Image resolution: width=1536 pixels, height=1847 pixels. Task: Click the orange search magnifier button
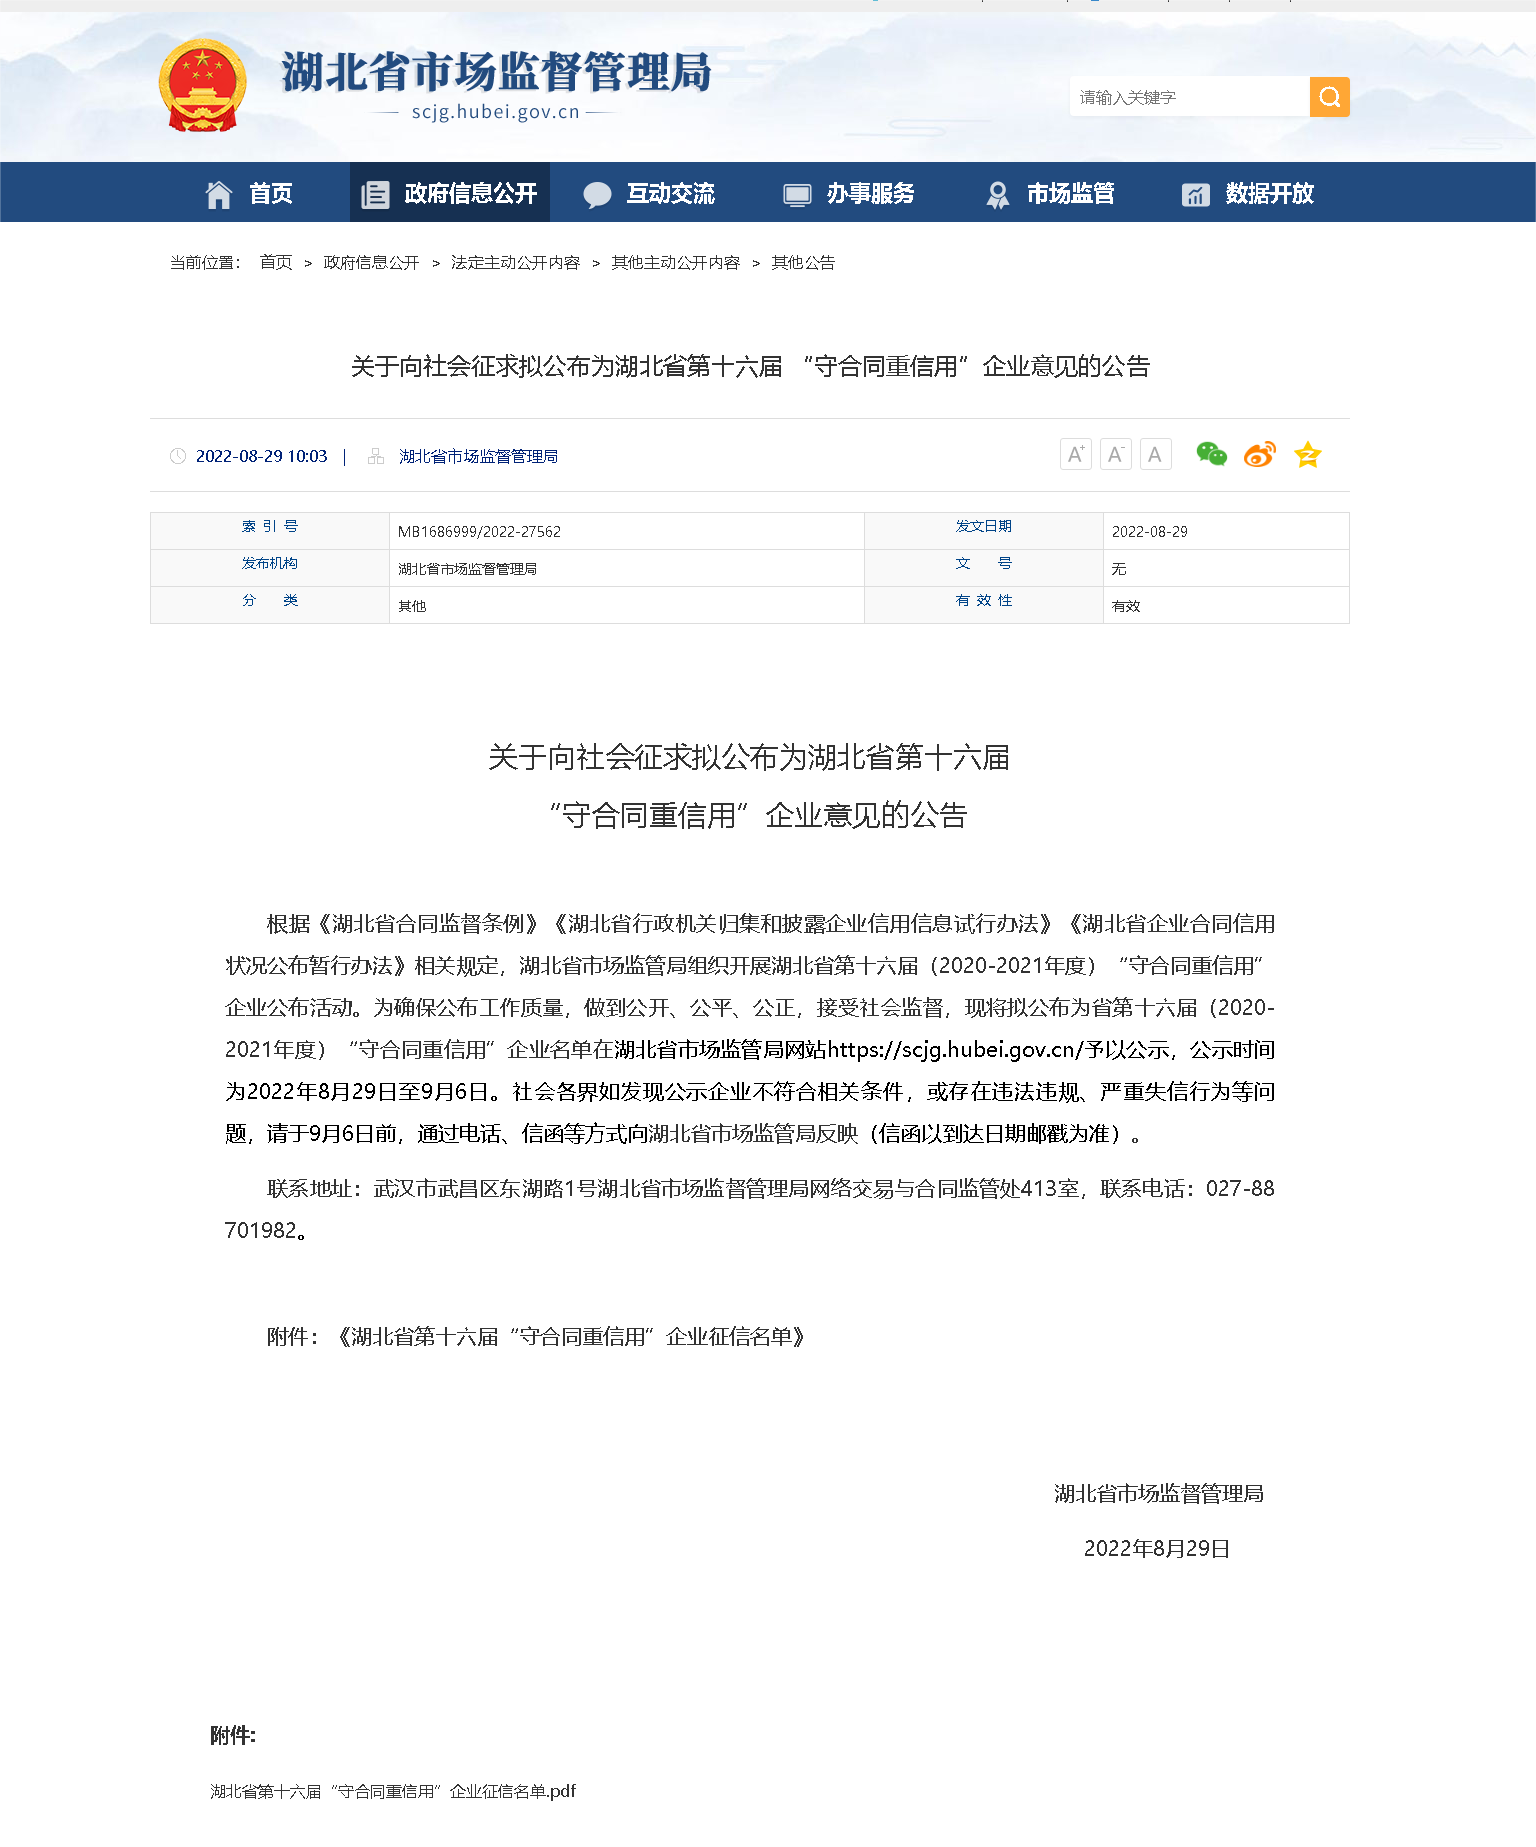point(1329,97)
